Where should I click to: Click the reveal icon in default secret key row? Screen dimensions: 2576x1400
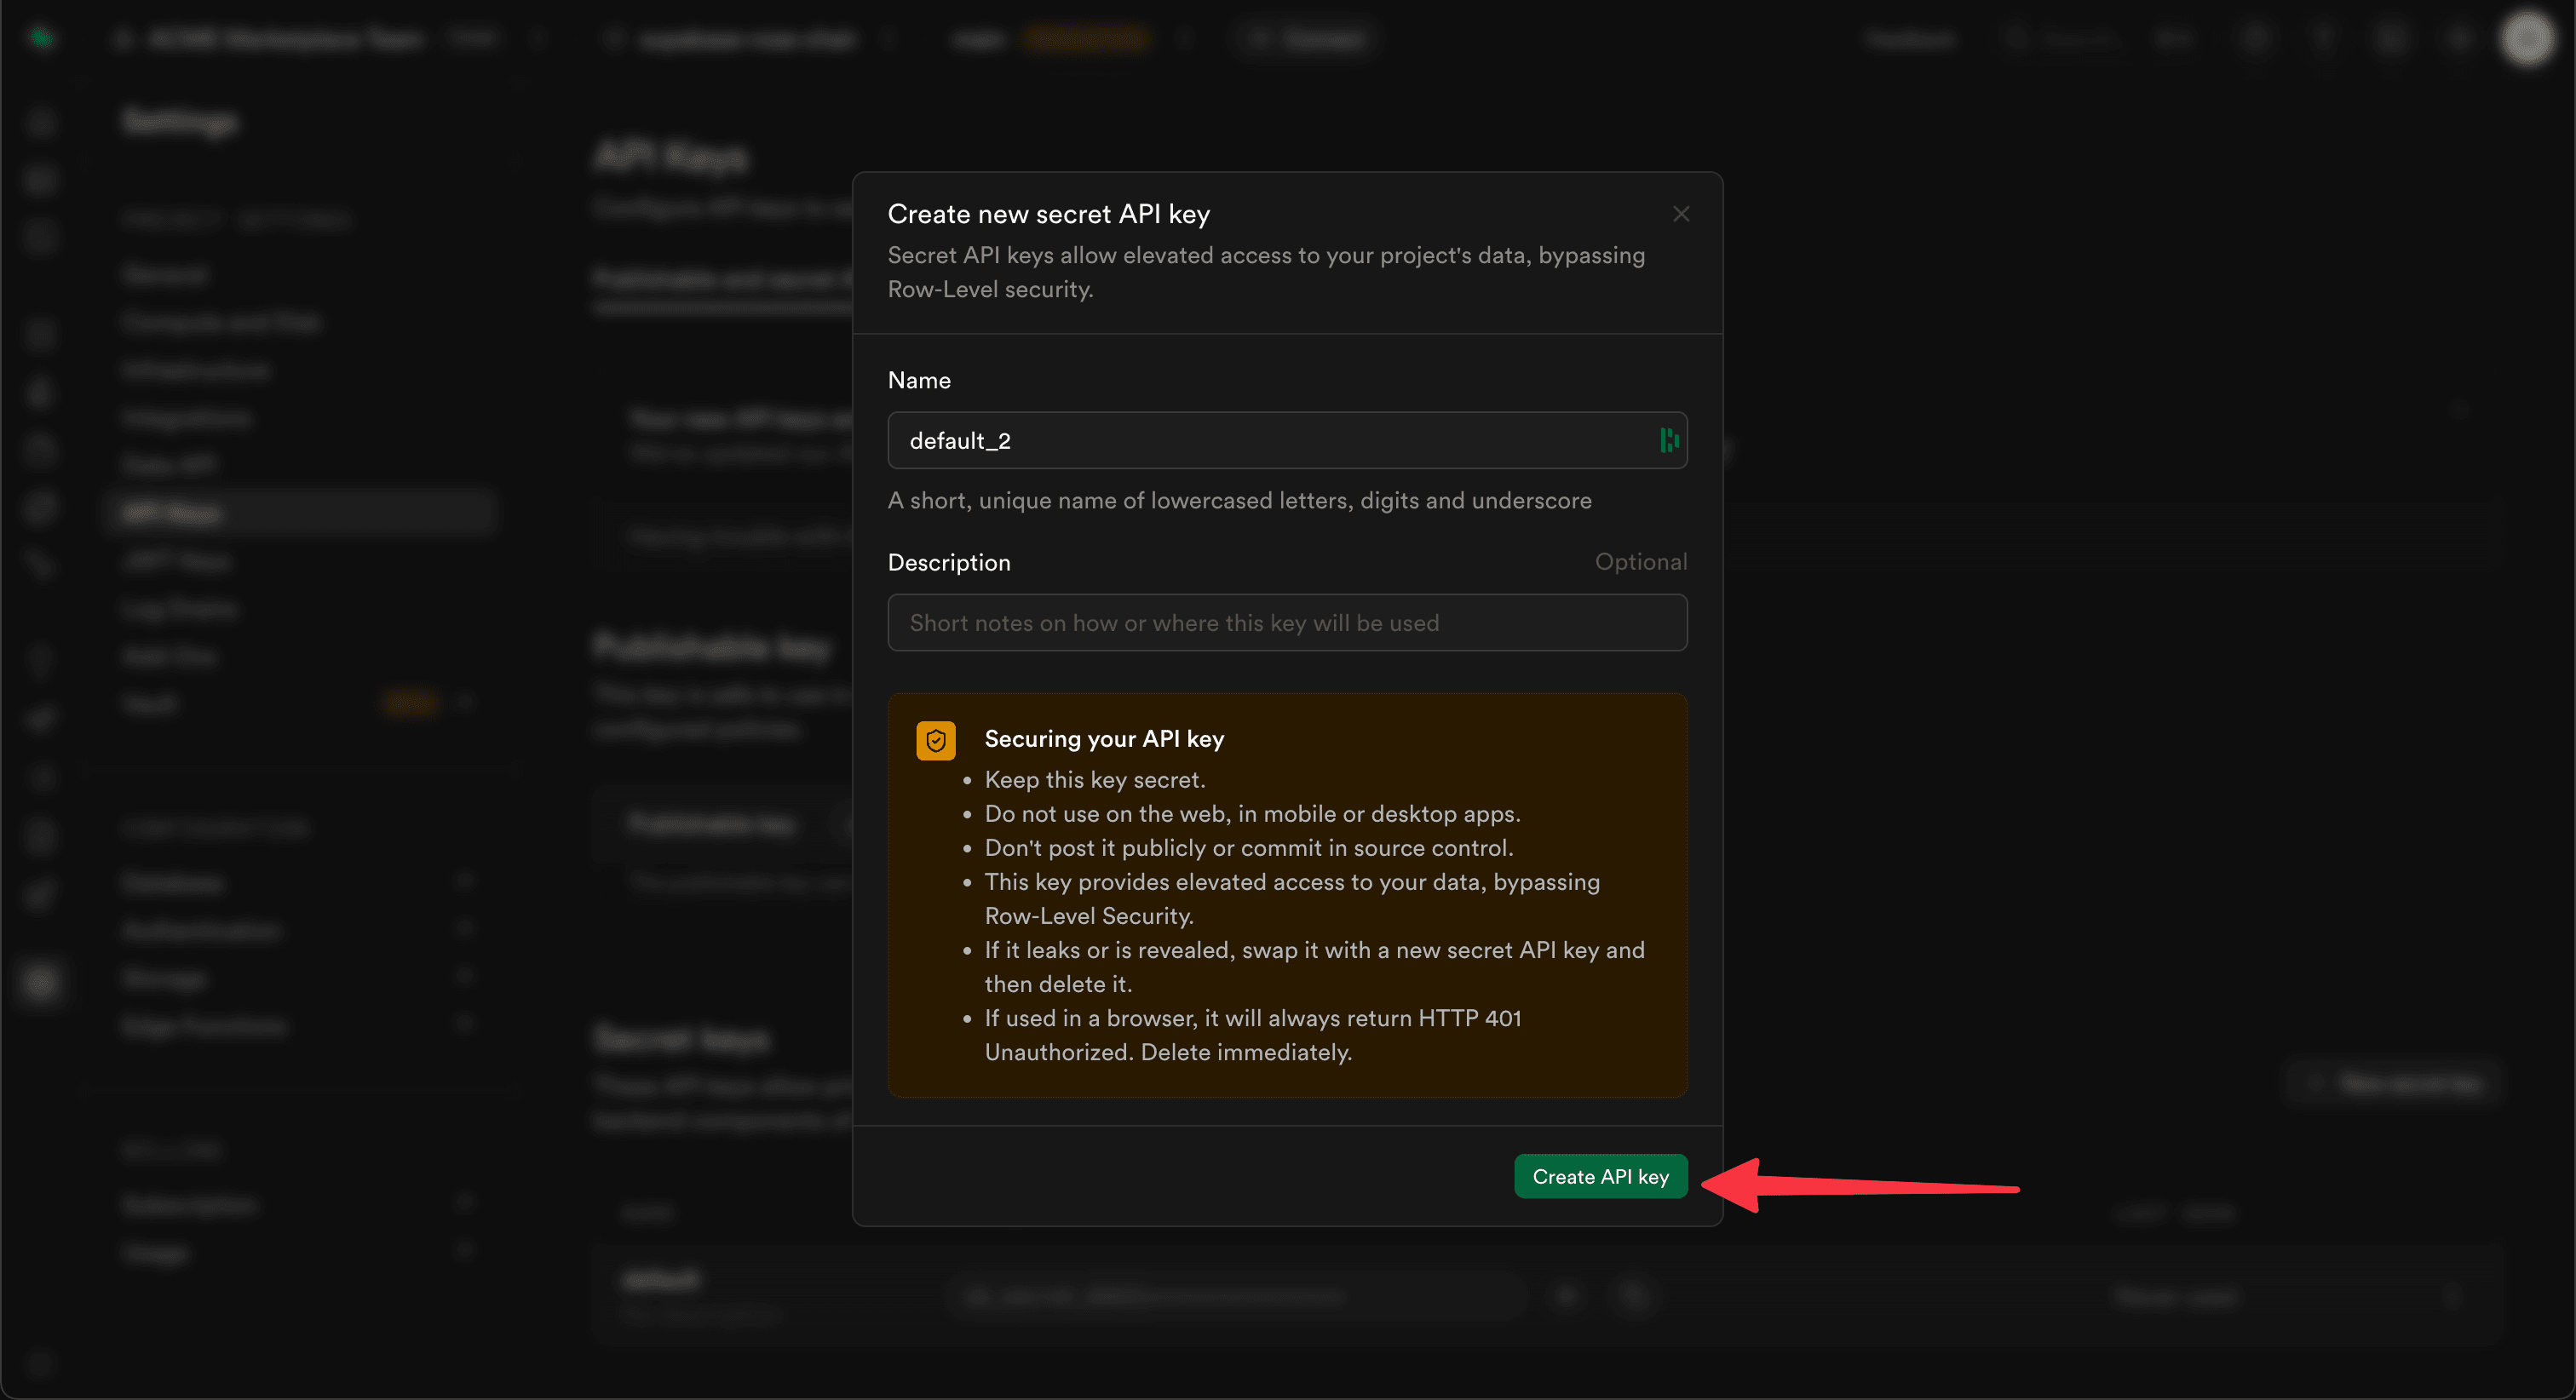[x=1567, y=1297]
